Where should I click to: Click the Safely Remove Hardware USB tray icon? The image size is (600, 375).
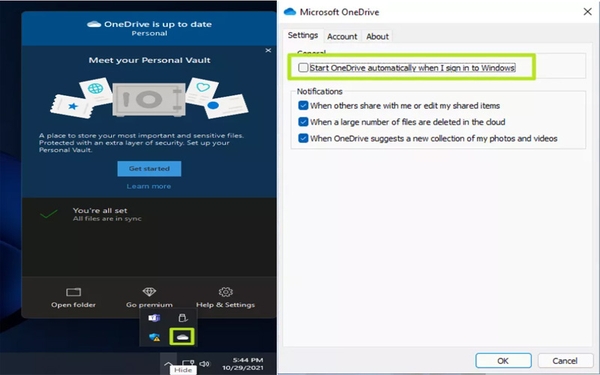click(x=183, y=318)
